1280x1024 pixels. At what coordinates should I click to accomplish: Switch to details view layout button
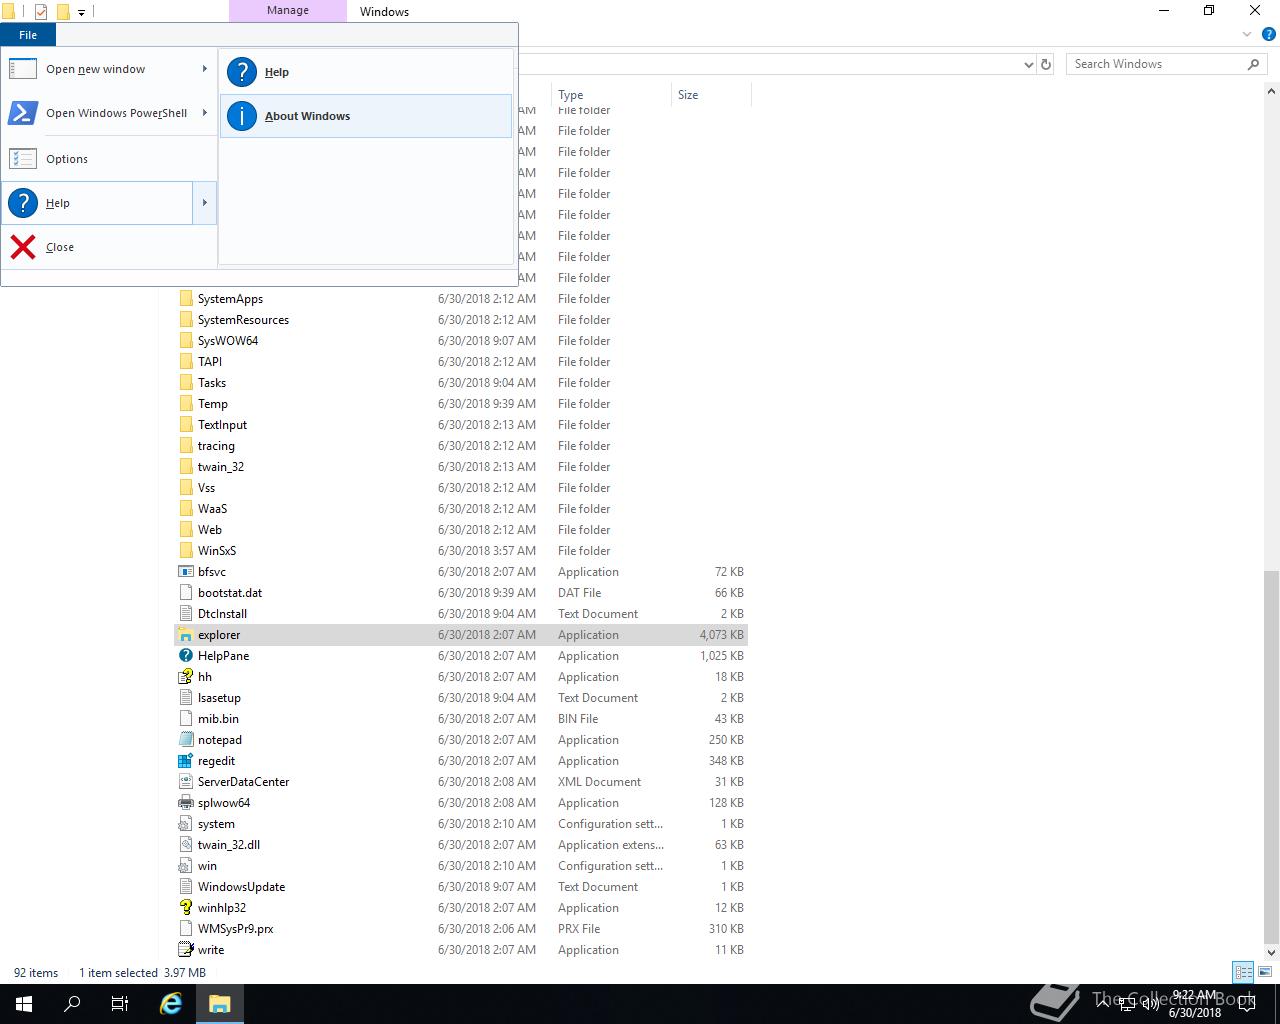click(1243, 972)
